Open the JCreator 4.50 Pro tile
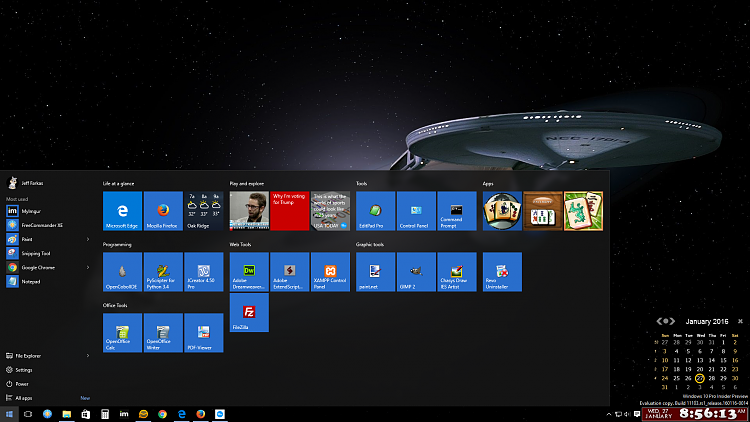 (x=204, y=272)
